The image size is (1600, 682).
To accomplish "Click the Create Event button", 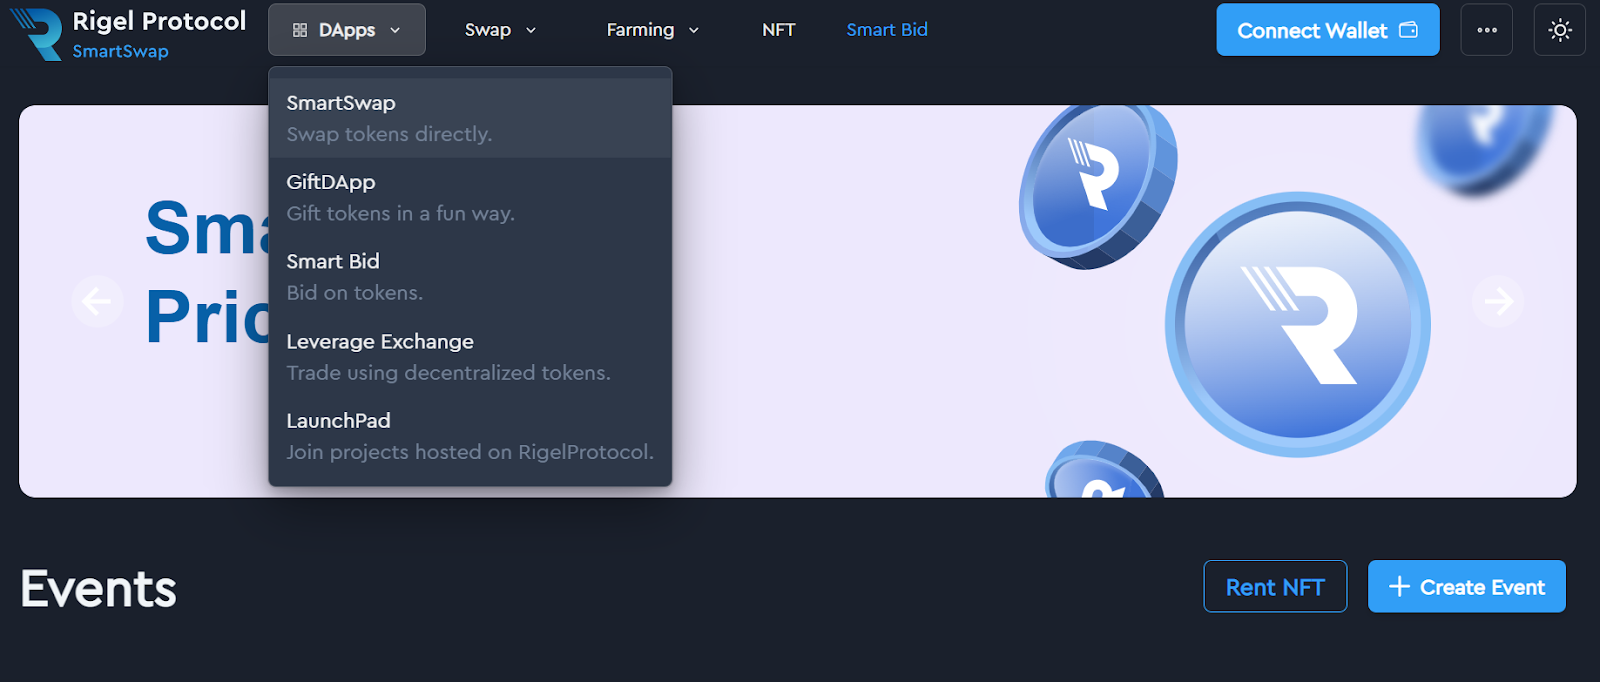I will pos(1467,587).
